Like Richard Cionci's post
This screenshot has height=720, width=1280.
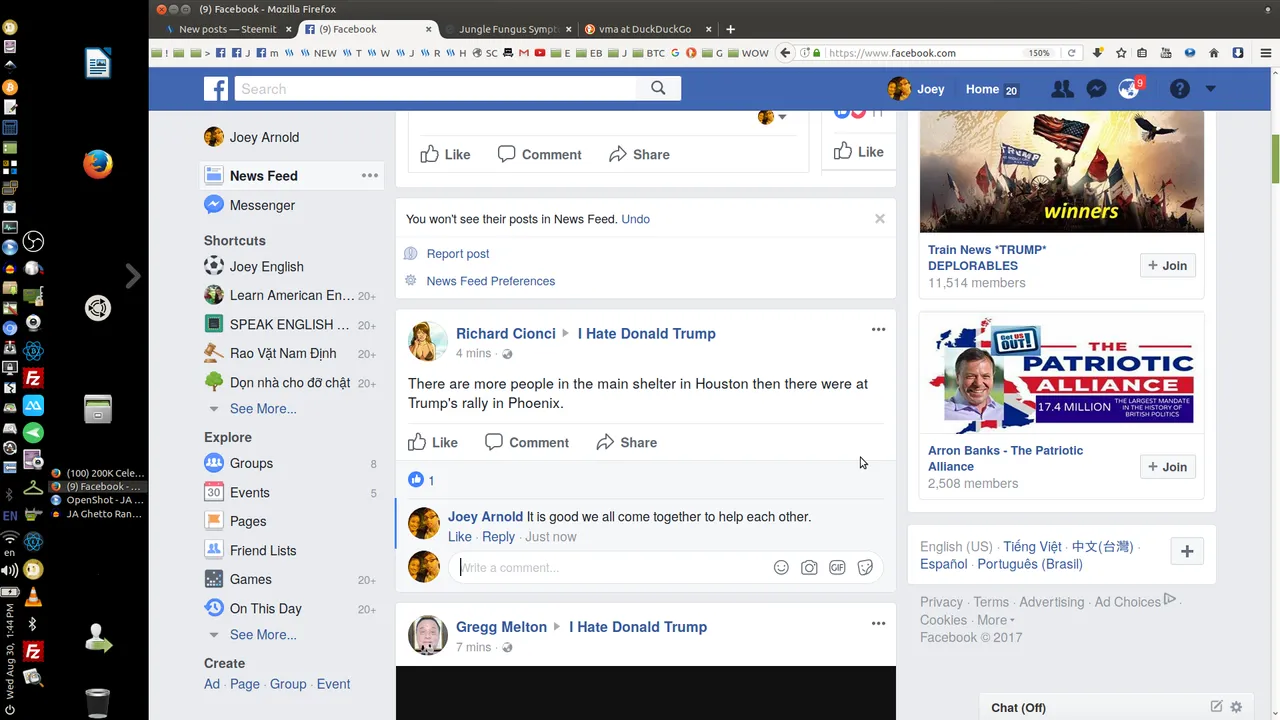tap(433, 443)
